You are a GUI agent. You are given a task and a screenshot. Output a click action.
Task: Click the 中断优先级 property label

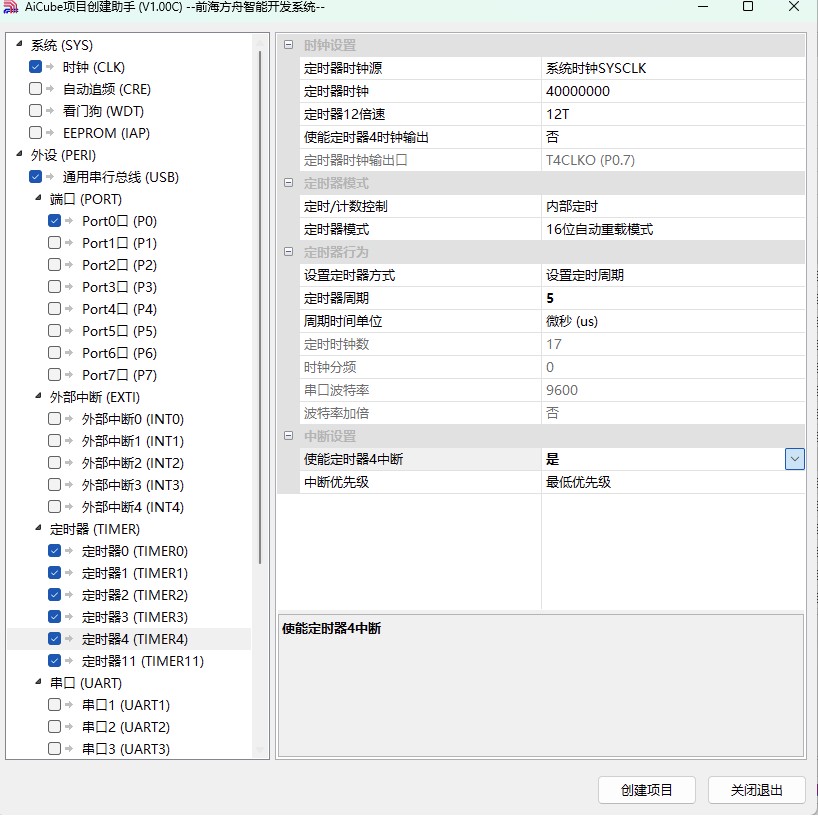coord(336,482)
